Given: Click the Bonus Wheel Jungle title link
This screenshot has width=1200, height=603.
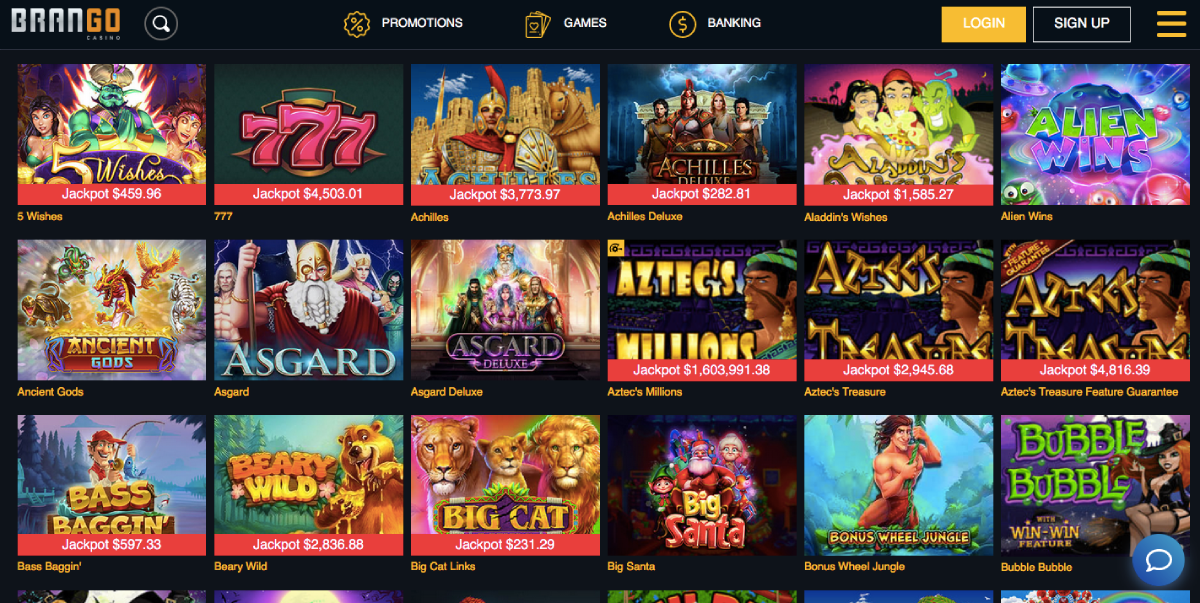Looking at the screenshot, I should pyautogui.click(x=854, y=567).
